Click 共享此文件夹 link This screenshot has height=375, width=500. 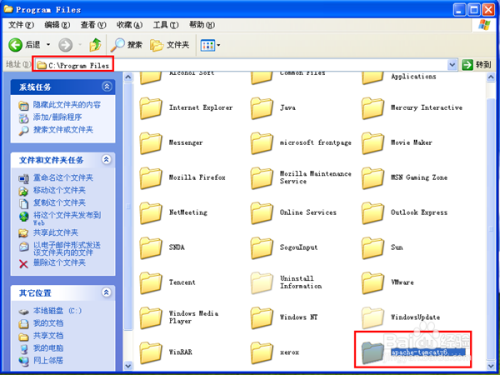point(55,233)
